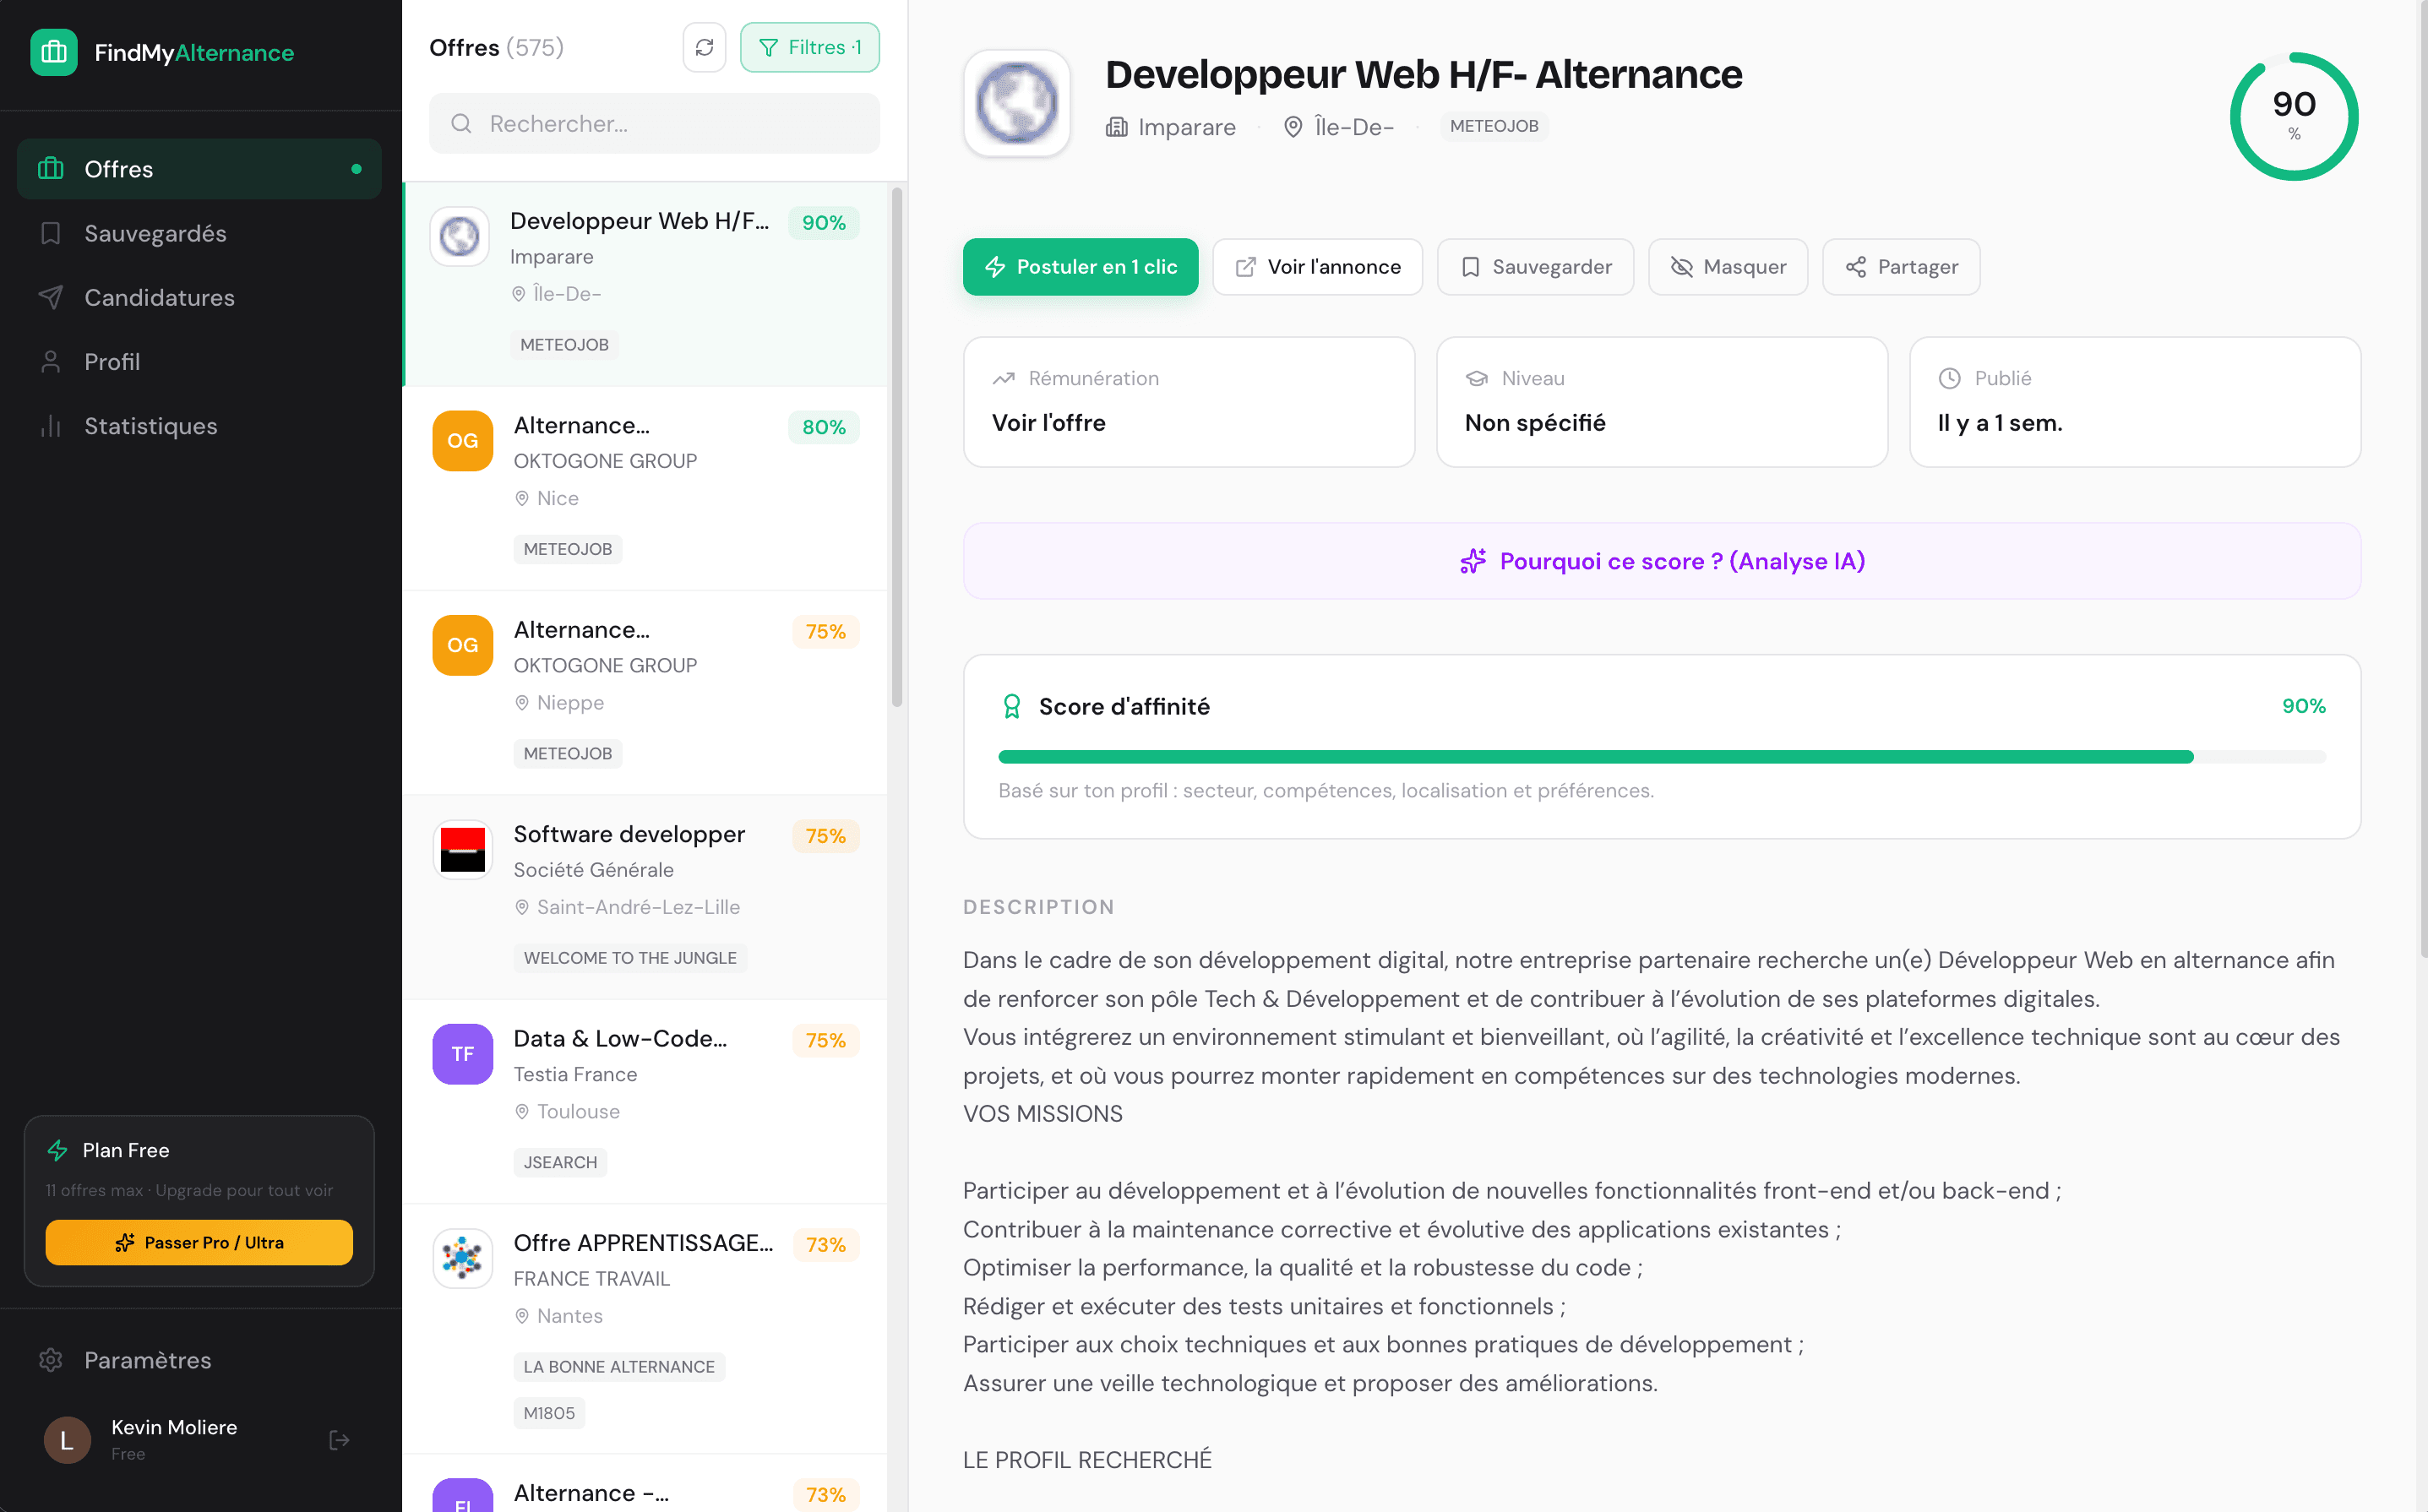The height and width of the screenshot is (1512, 2428).
Task: Click the Voir l'annonce button
Action: [x=1317, y=267]
